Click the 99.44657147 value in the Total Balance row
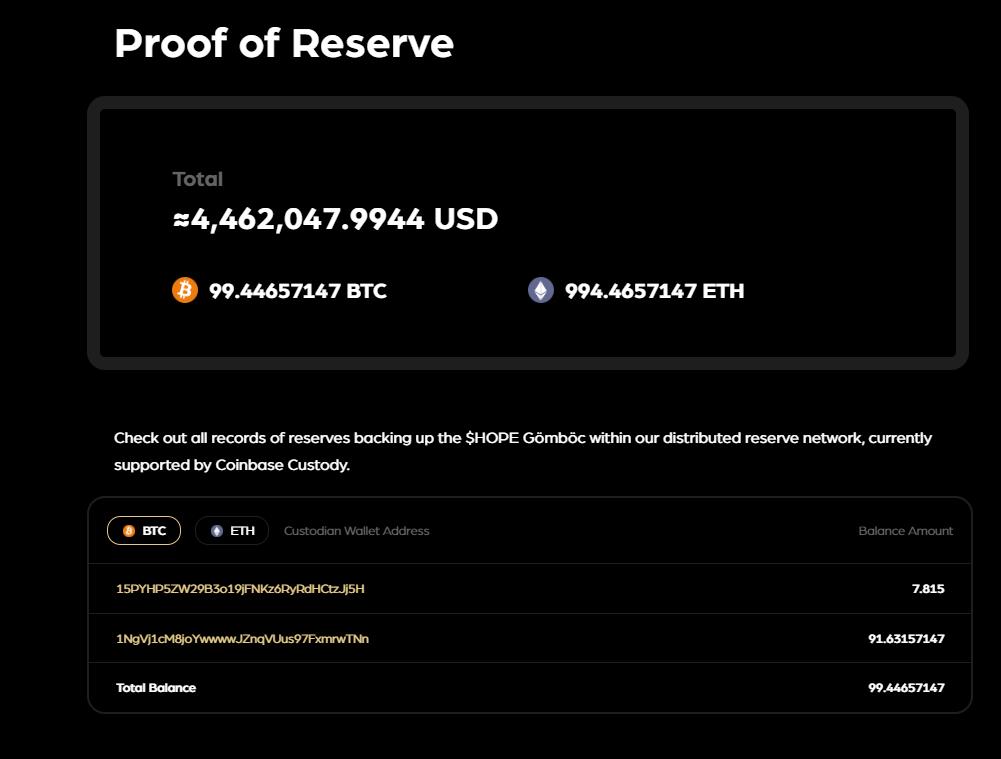This screenshot has height=759, width=1001. (x=906, y=688)
